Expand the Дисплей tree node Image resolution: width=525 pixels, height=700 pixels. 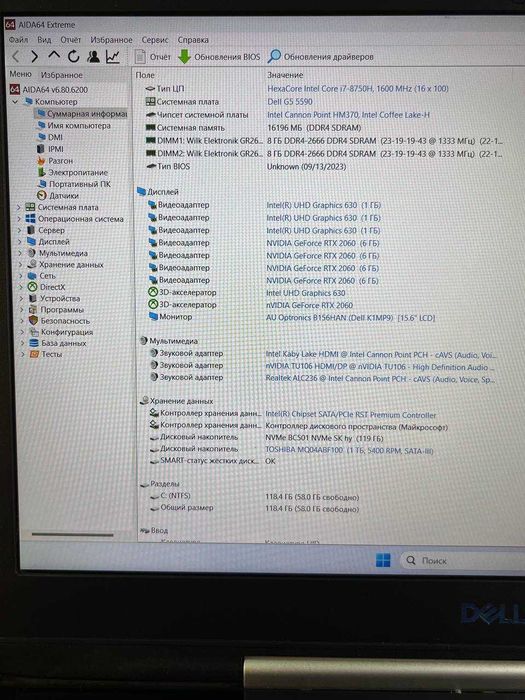20,242
